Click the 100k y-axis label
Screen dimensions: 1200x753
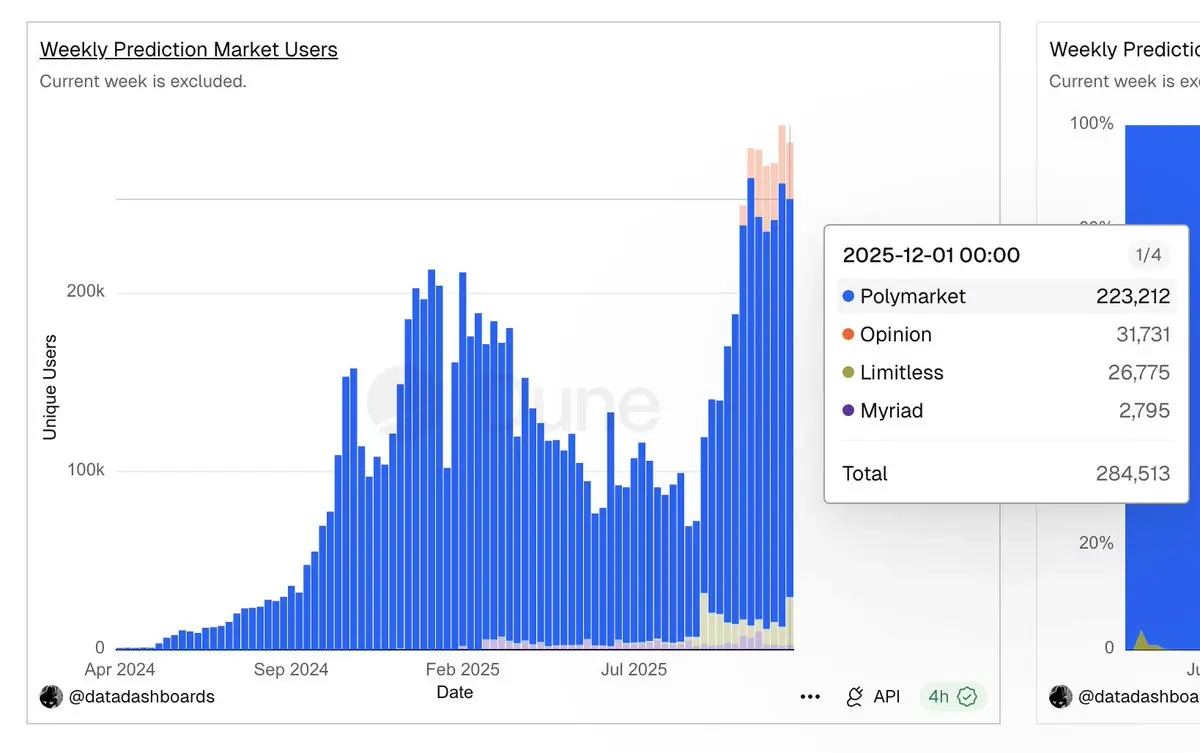point(86,470)
